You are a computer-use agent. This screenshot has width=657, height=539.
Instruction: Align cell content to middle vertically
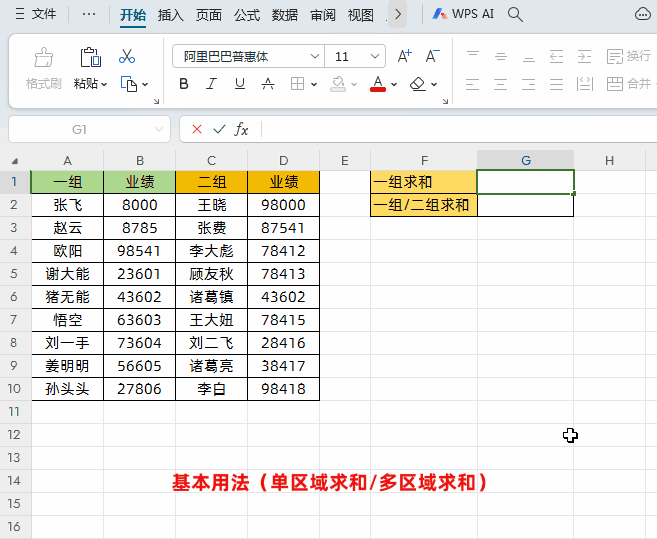click(501, 56)
